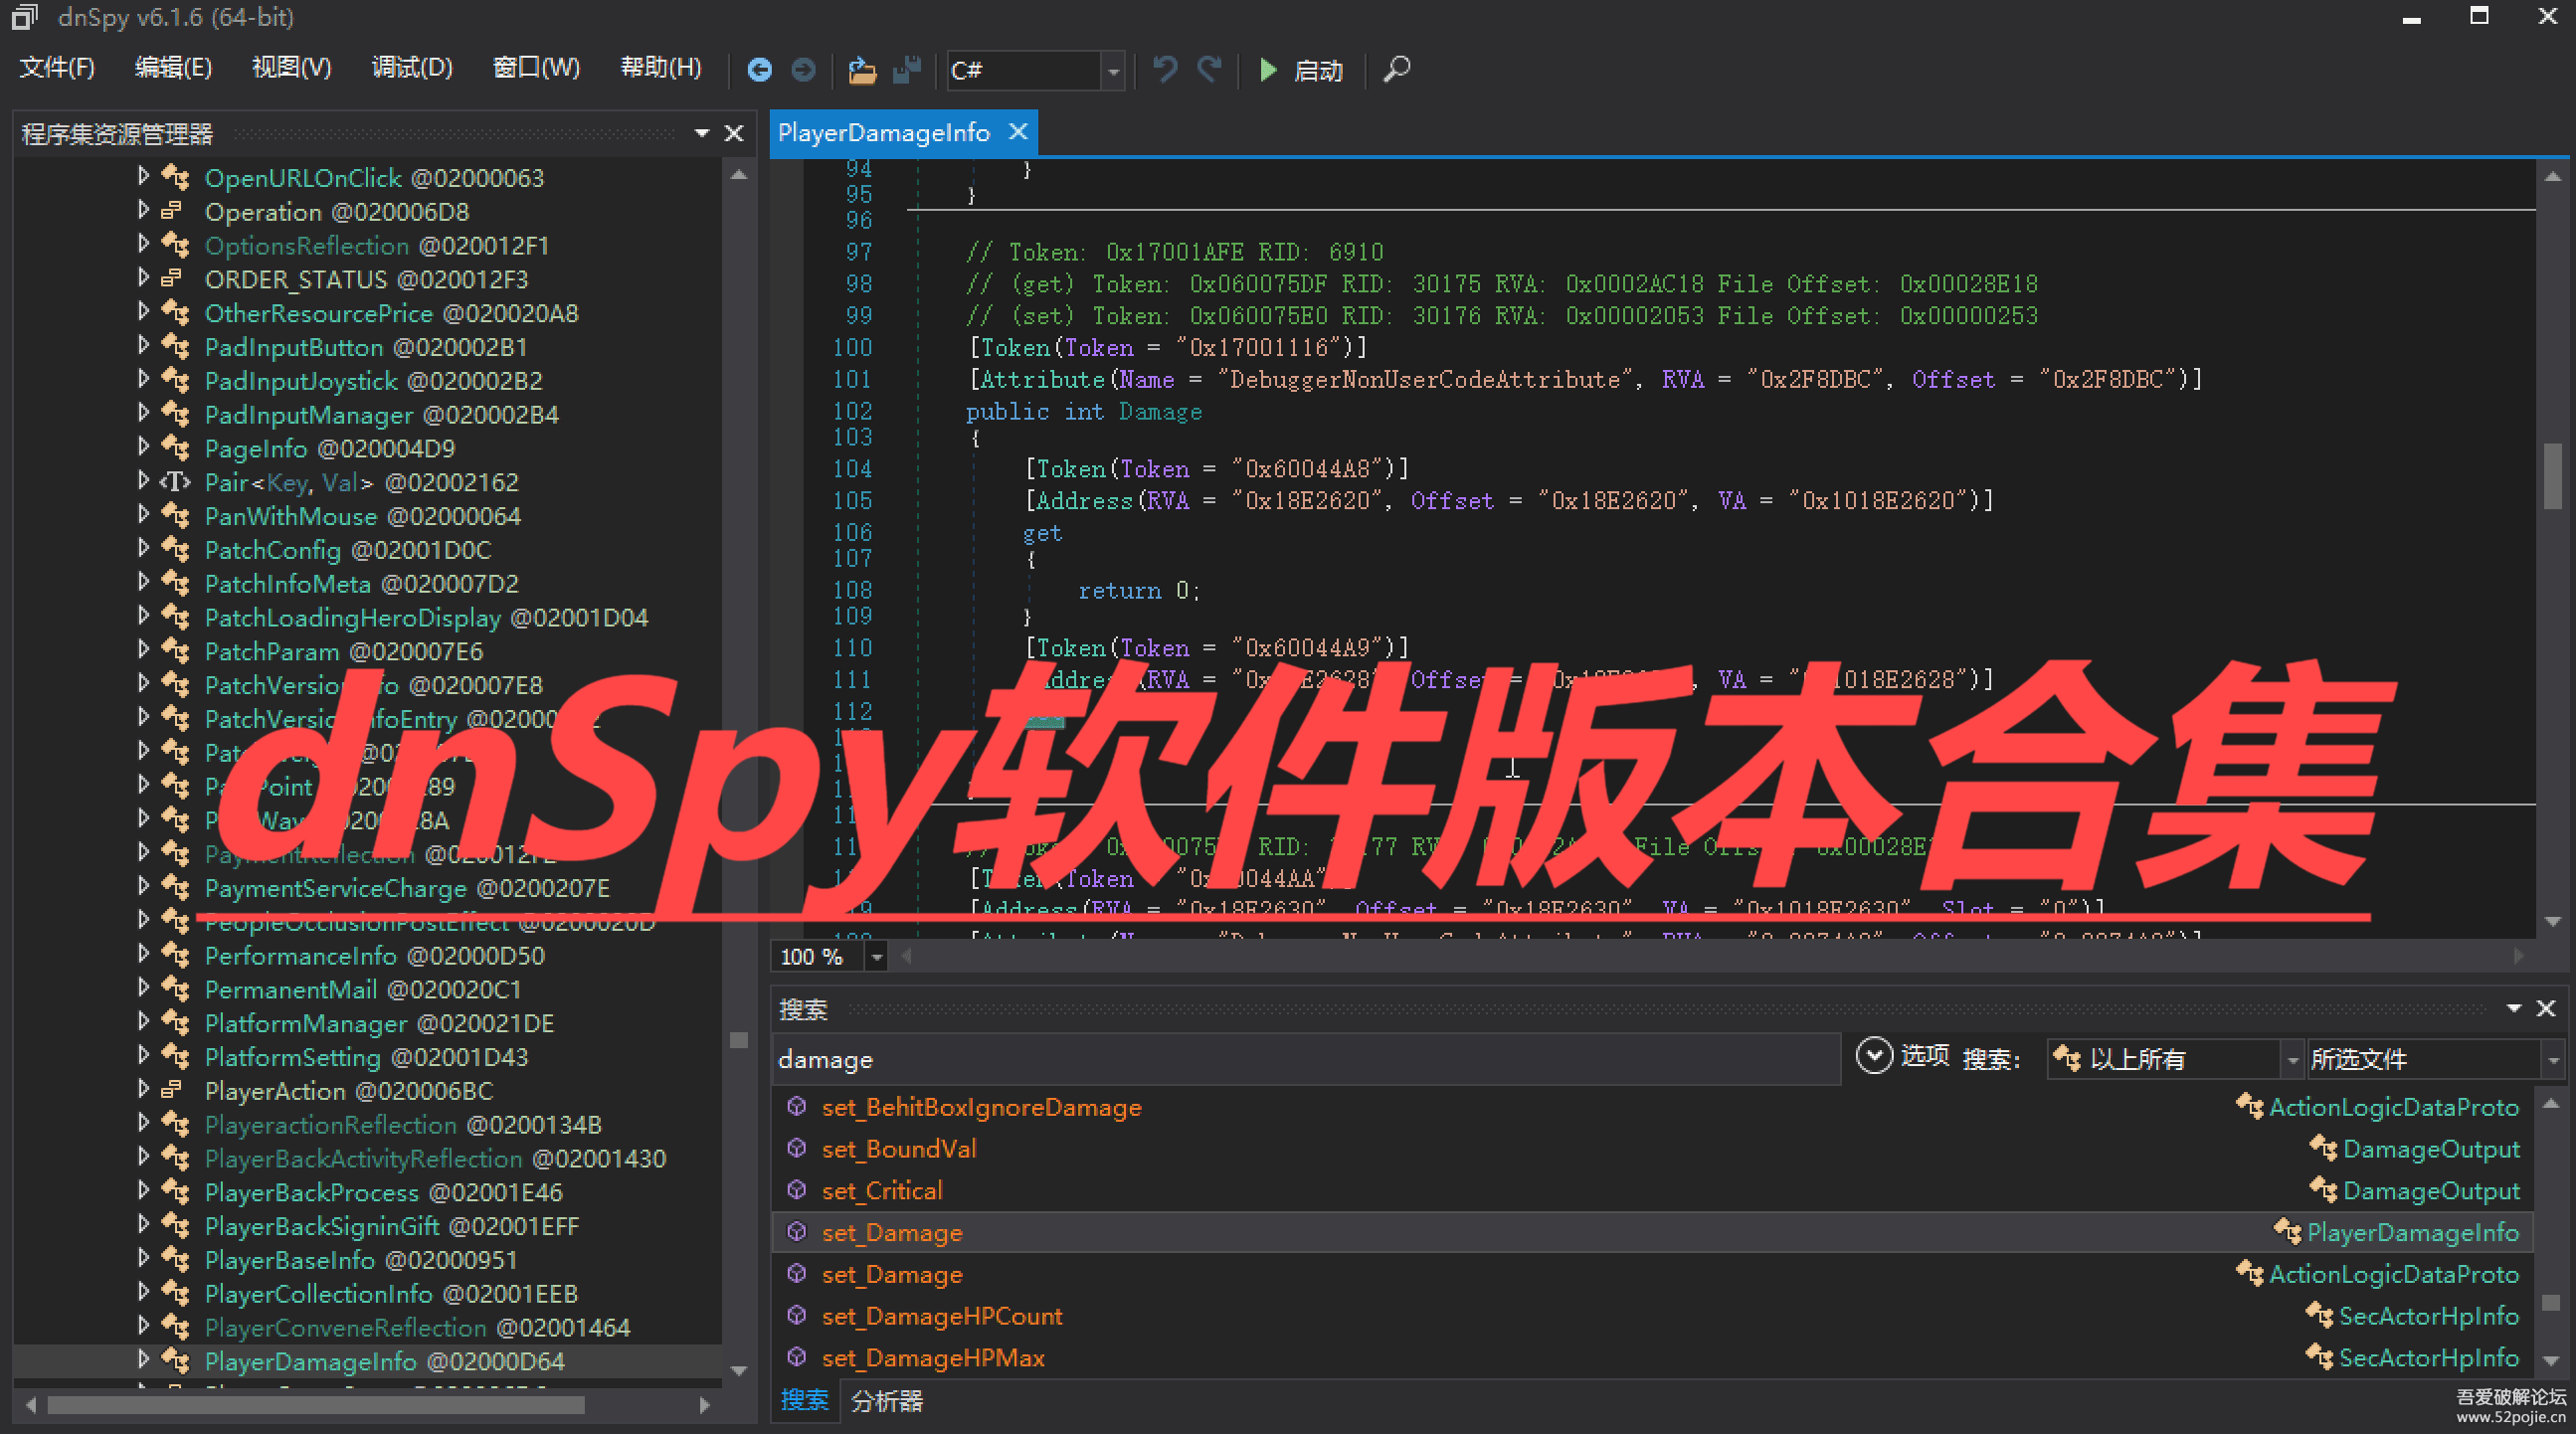This screenshot has width=2576, height=1434.
Task: Click the redo arrow icon
Action: pyautogui.click(x=1209, y=70)
